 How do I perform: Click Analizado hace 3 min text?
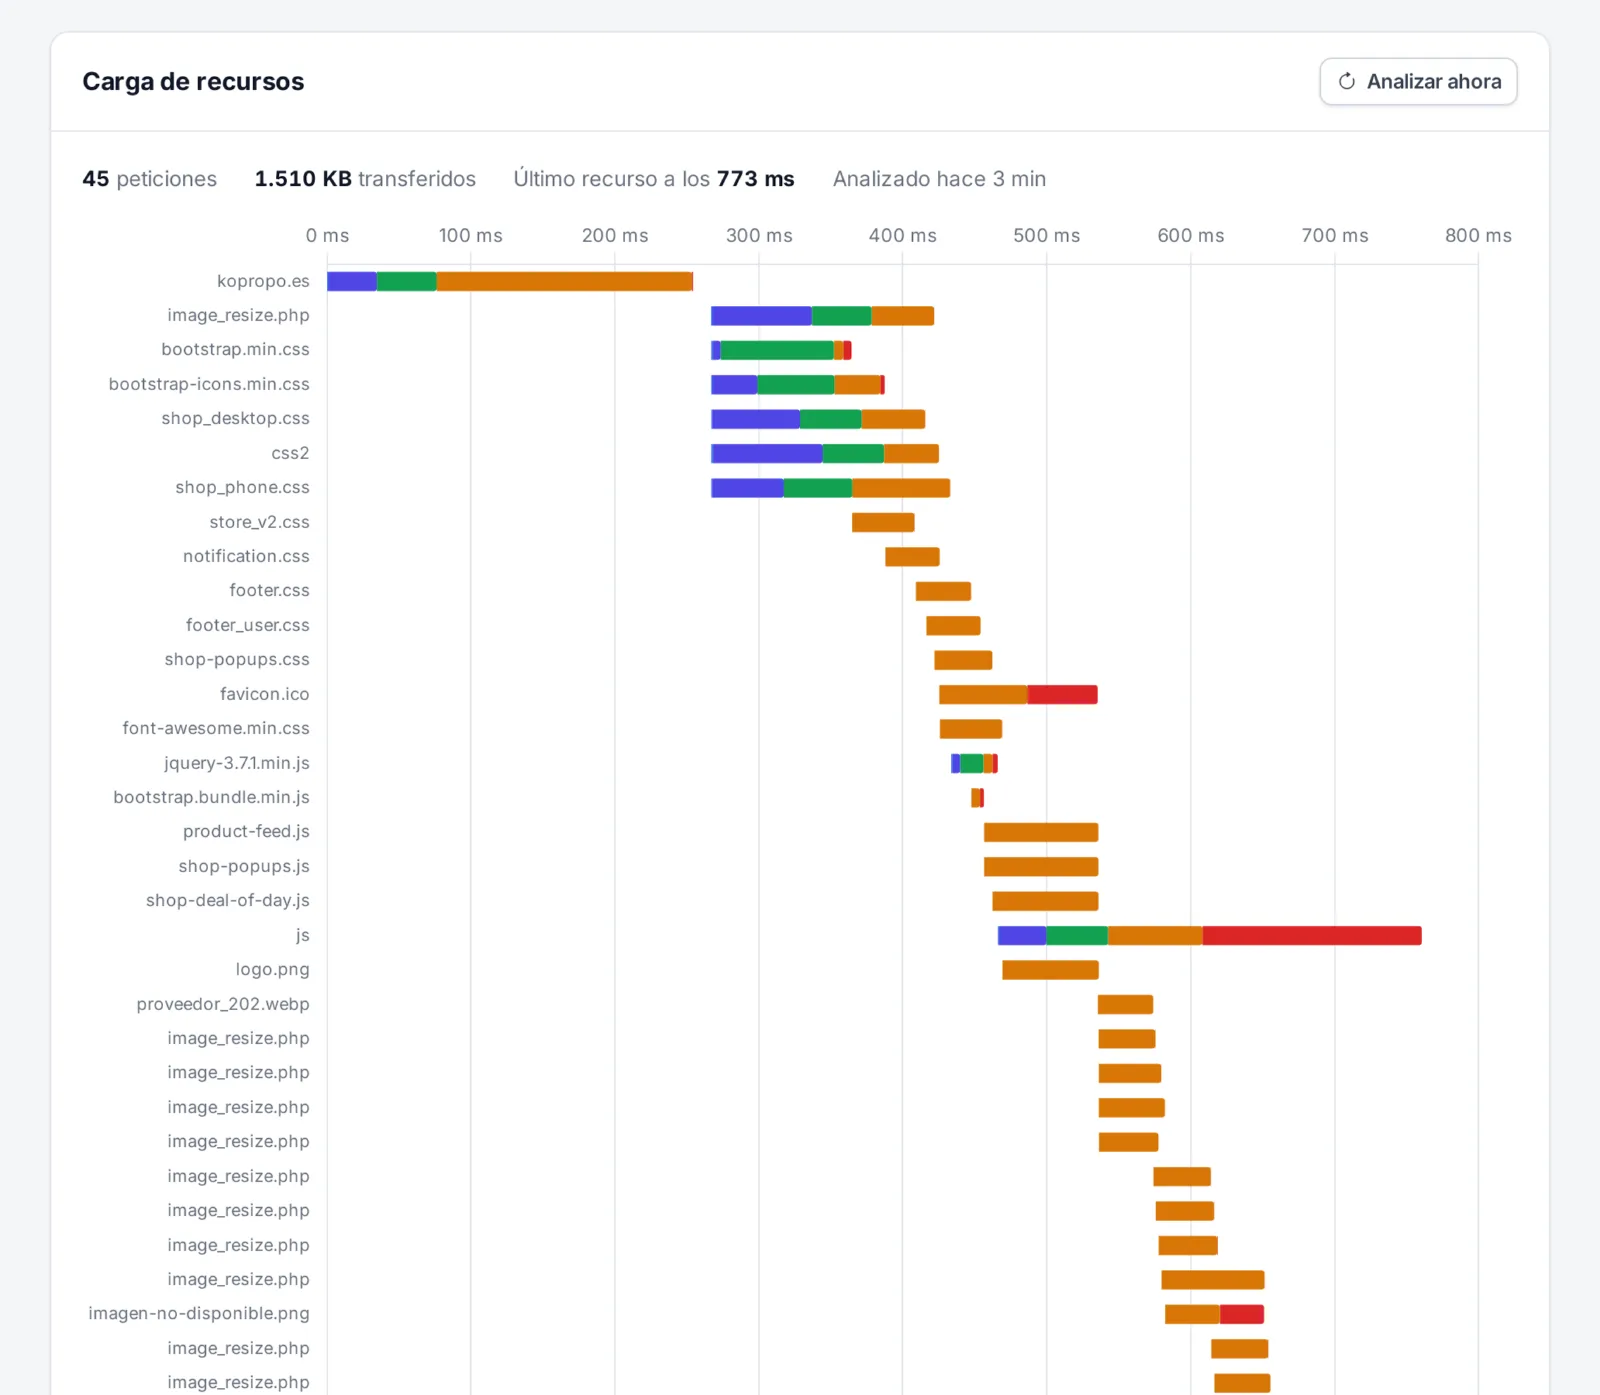(939, 179)
